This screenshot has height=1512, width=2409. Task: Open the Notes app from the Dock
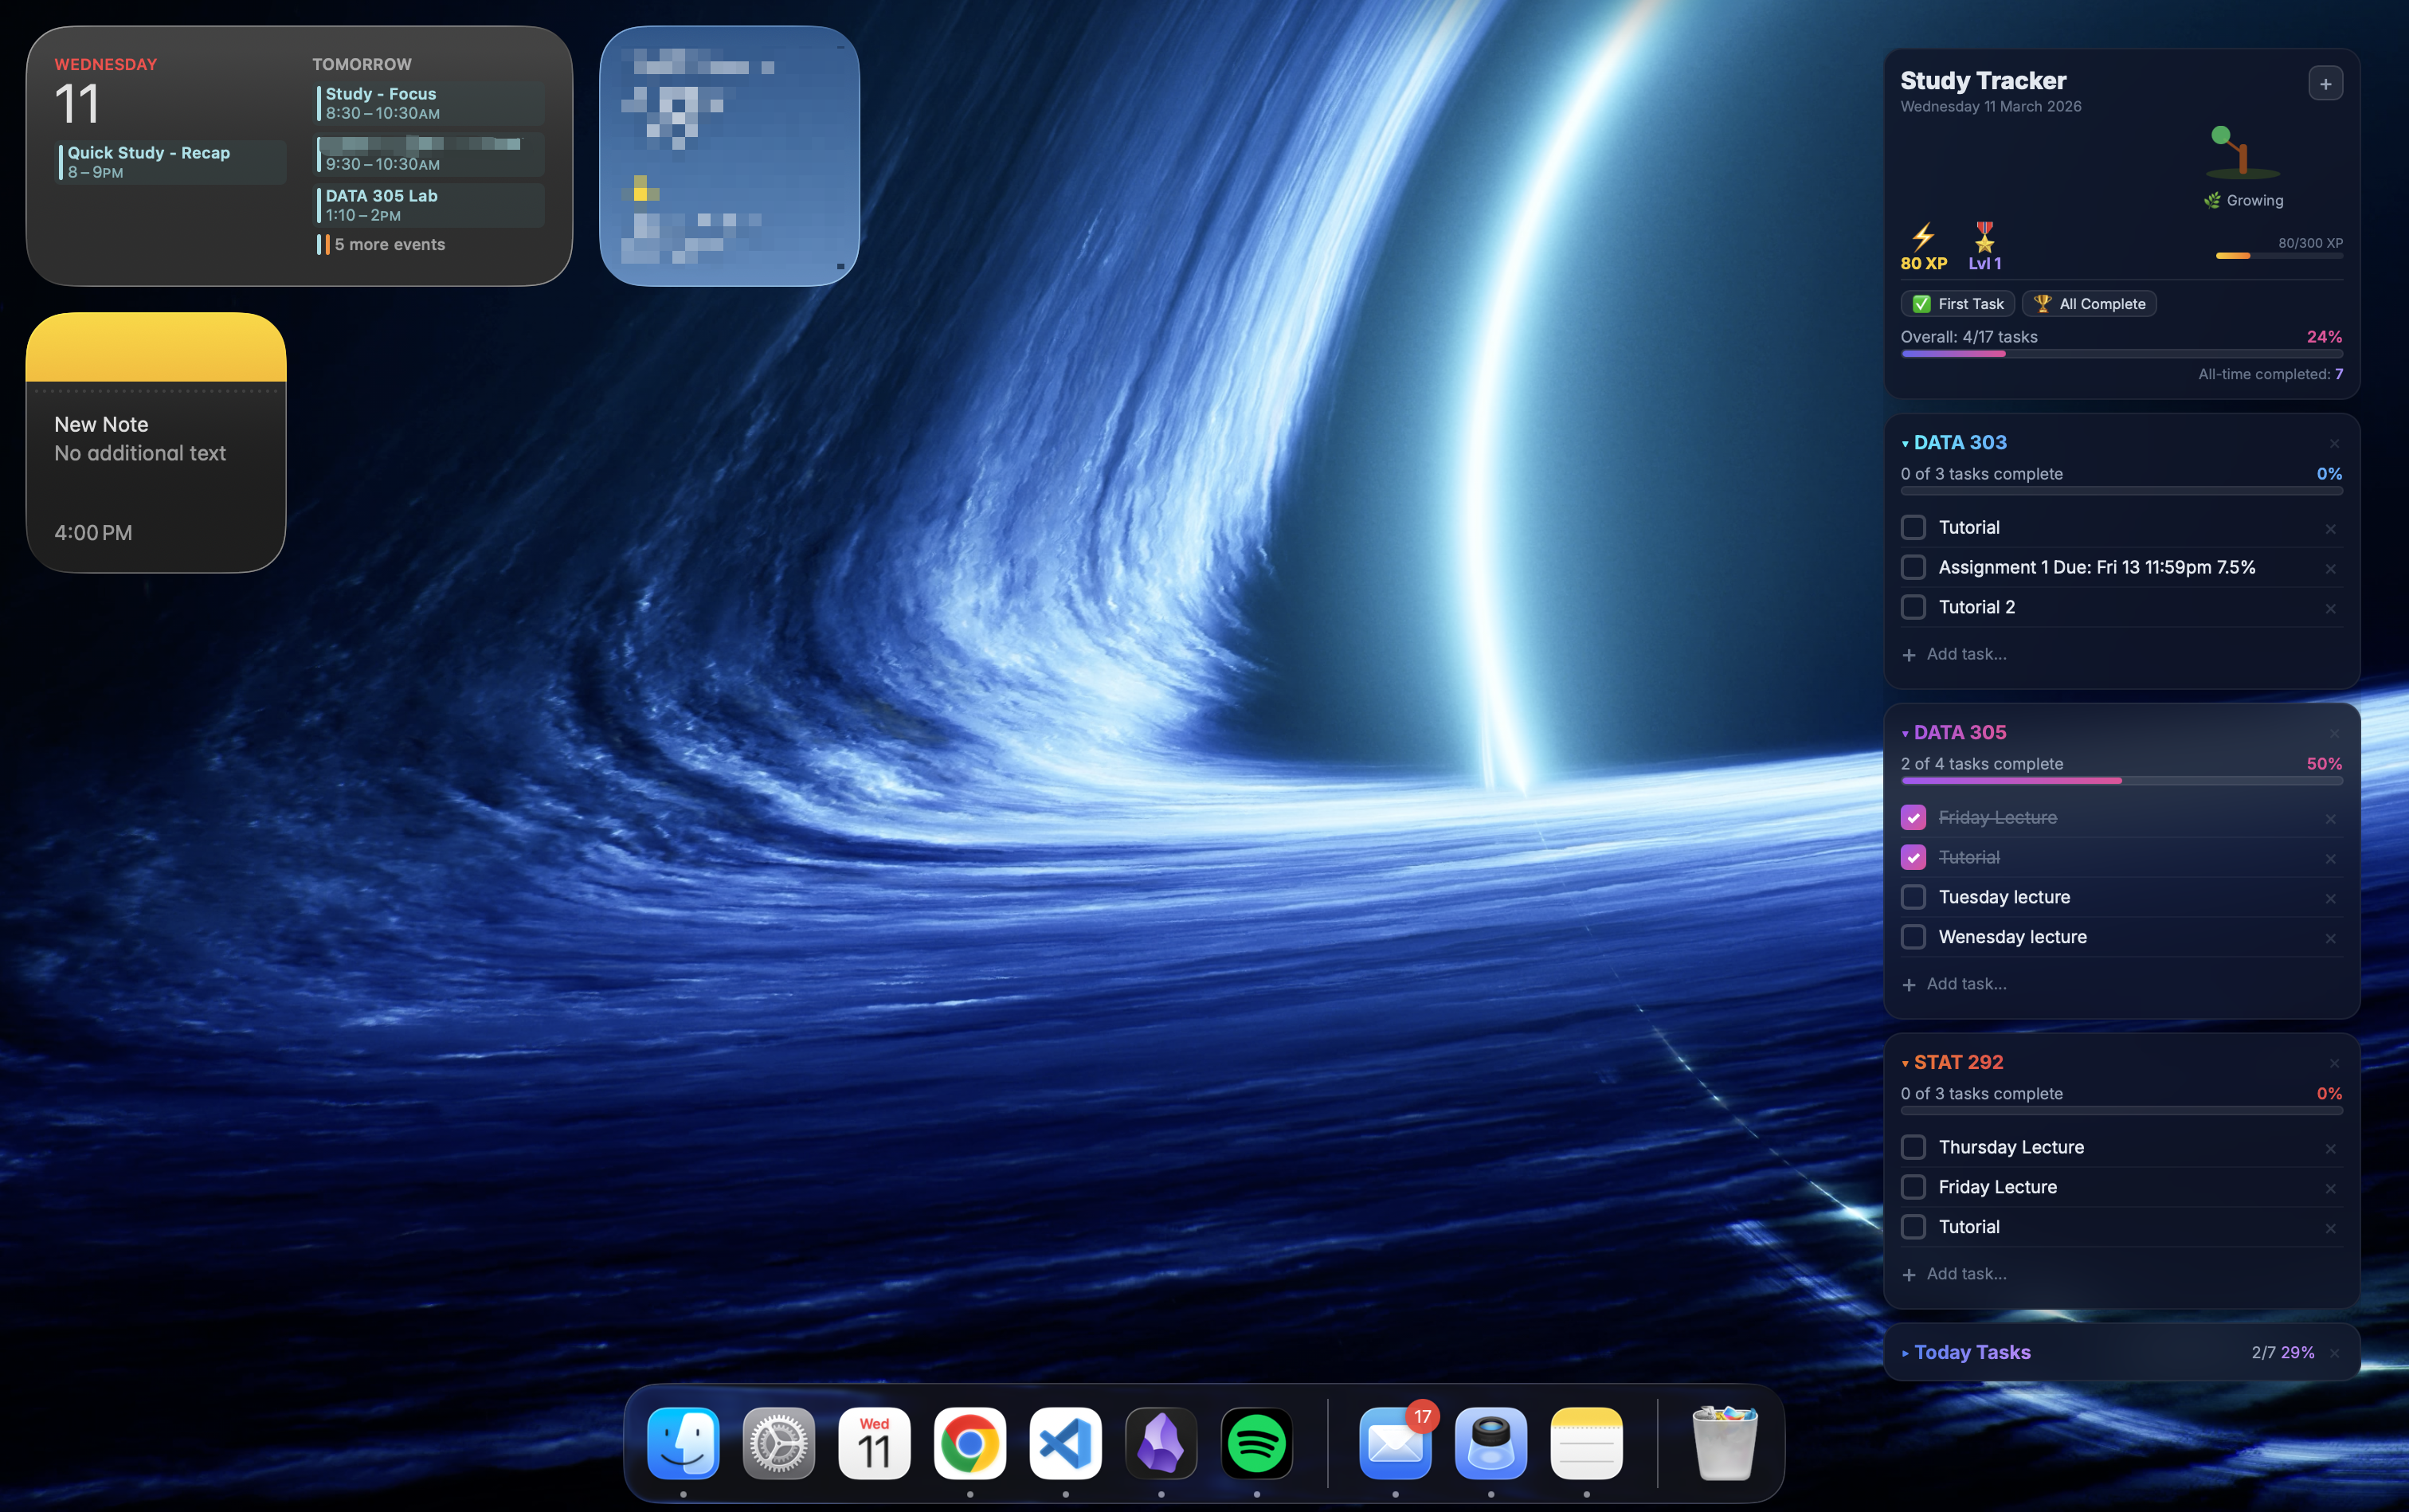point(1587,1443)
